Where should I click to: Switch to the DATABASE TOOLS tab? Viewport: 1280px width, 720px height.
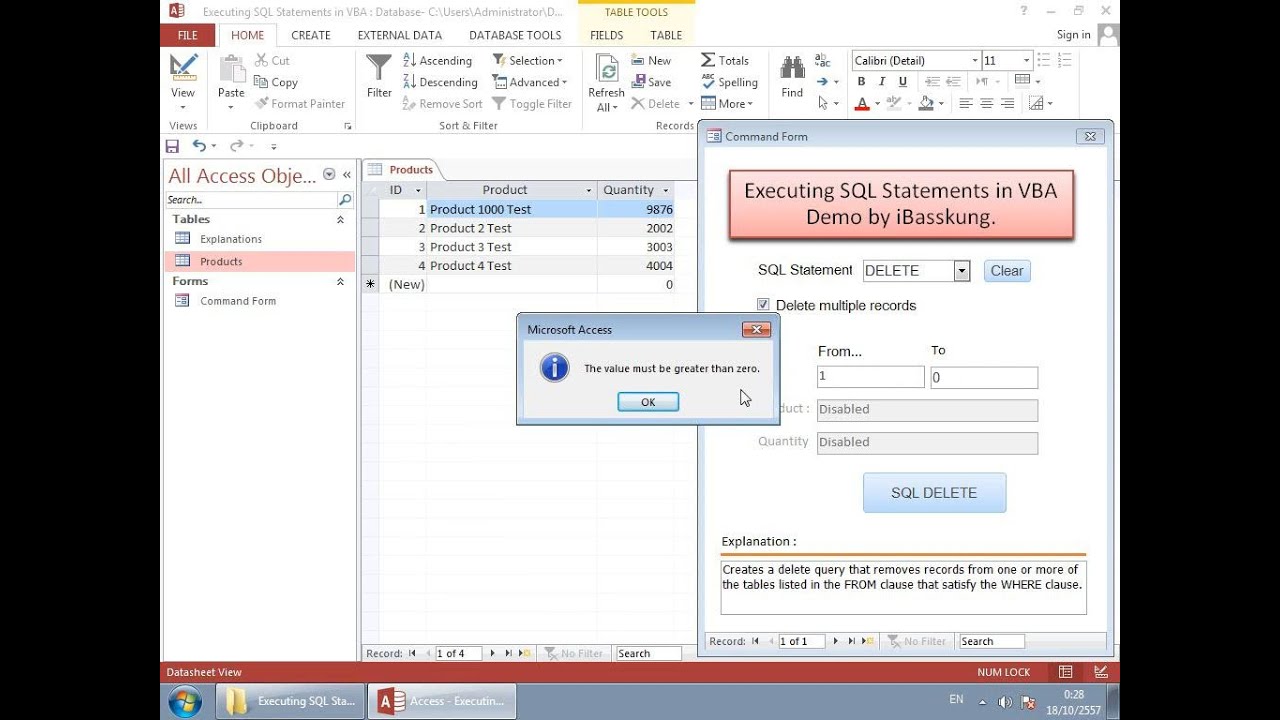click(x=515, y=35)
